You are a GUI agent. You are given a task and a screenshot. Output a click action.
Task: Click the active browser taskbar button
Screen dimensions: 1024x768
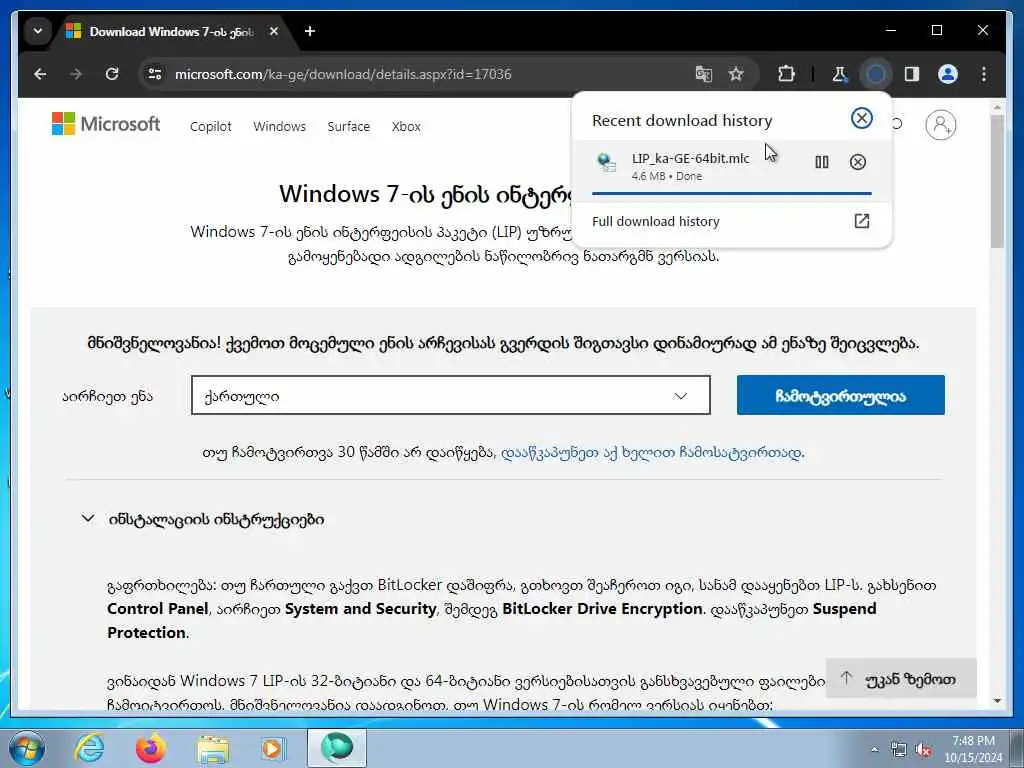point(337,748)
